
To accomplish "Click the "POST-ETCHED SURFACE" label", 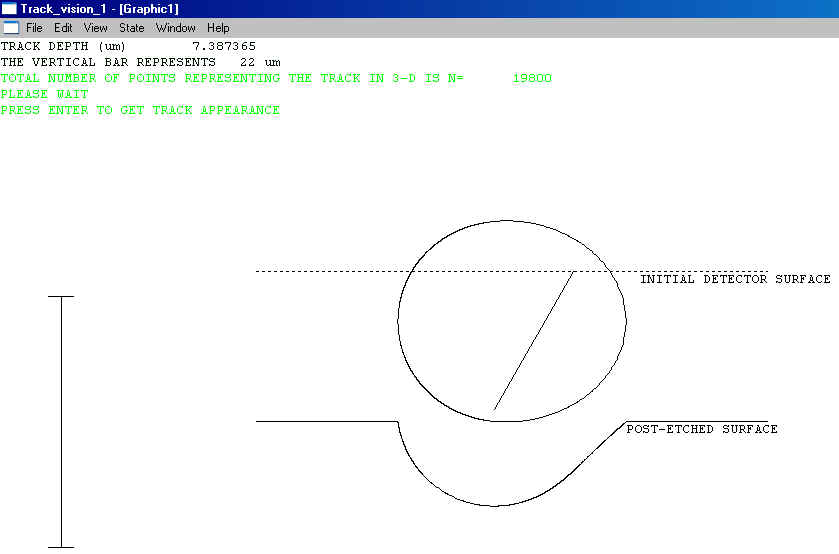I will [x=701, y=429].
